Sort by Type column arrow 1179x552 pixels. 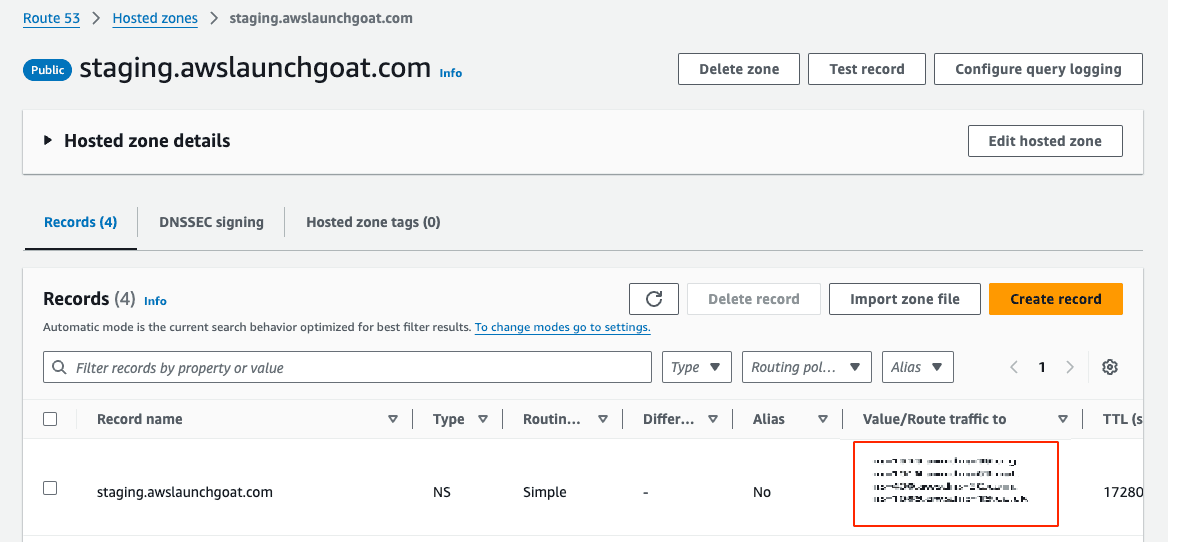pyautogui.click(x=483, y=420)
